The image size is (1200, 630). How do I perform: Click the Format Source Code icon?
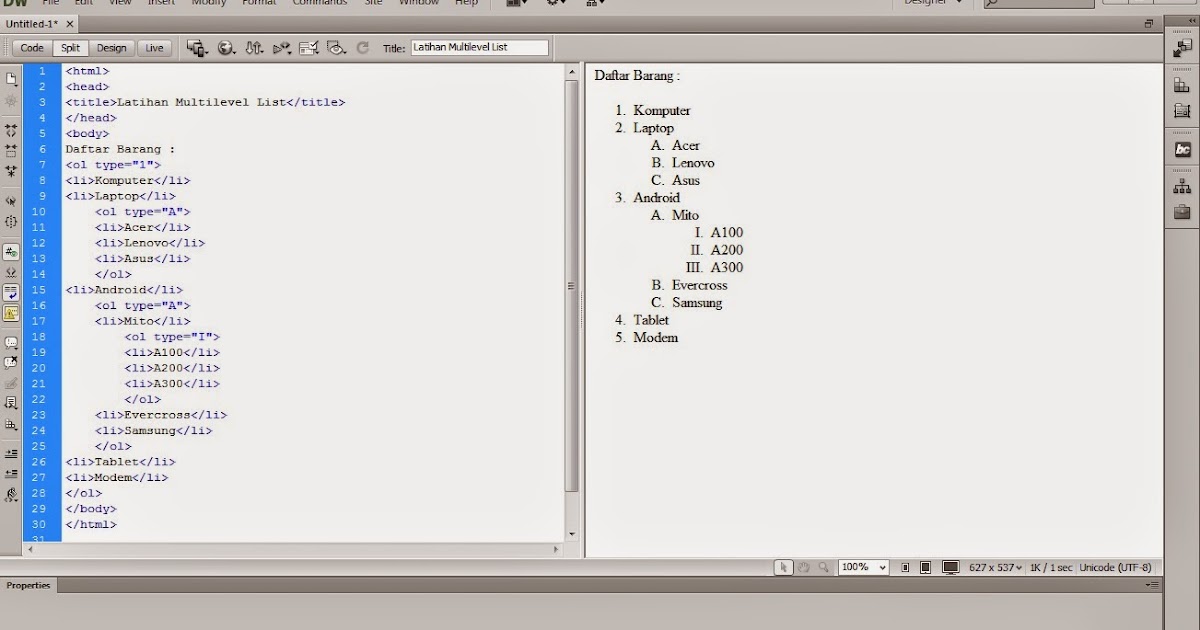click(x=11, y=494)
